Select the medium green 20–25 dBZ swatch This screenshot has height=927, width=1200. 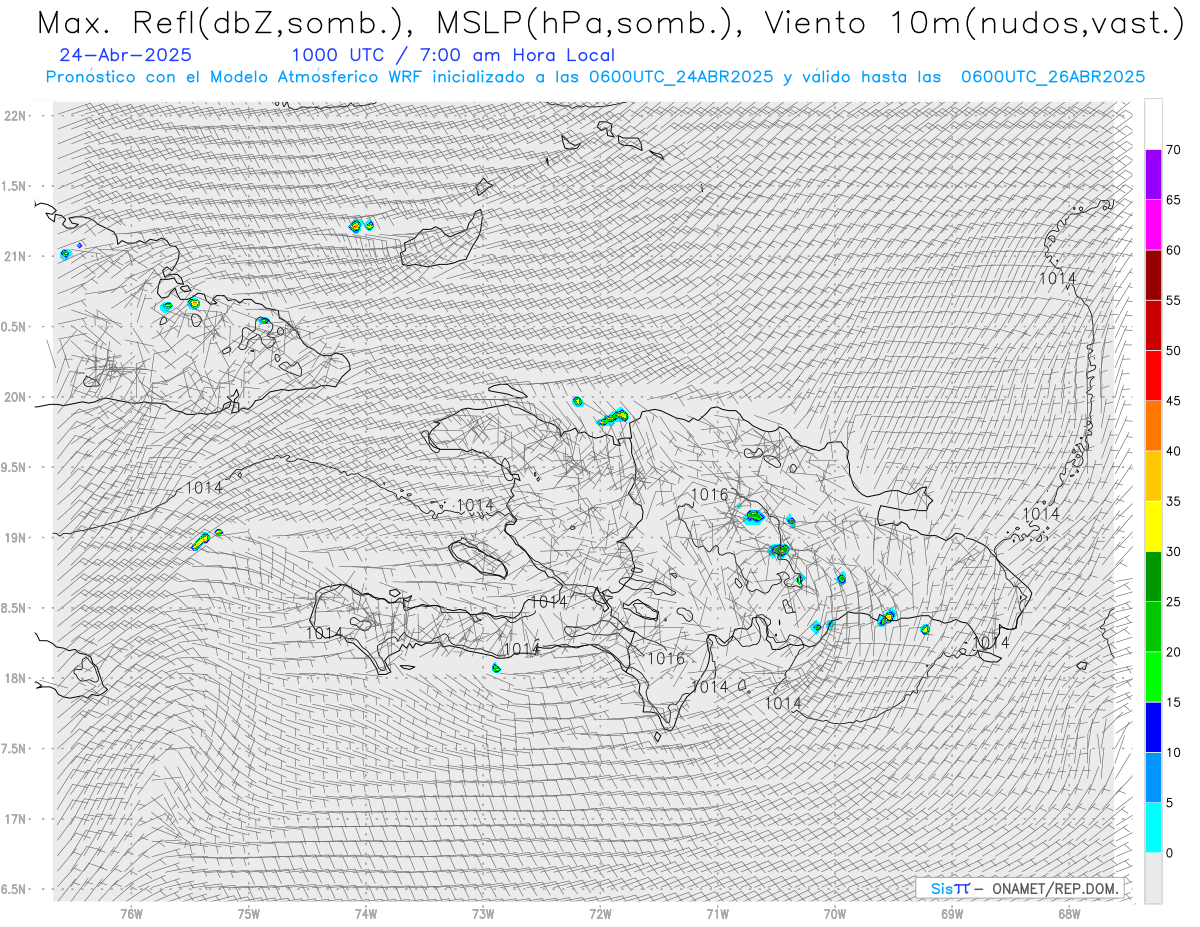[x=1153, y=627]
